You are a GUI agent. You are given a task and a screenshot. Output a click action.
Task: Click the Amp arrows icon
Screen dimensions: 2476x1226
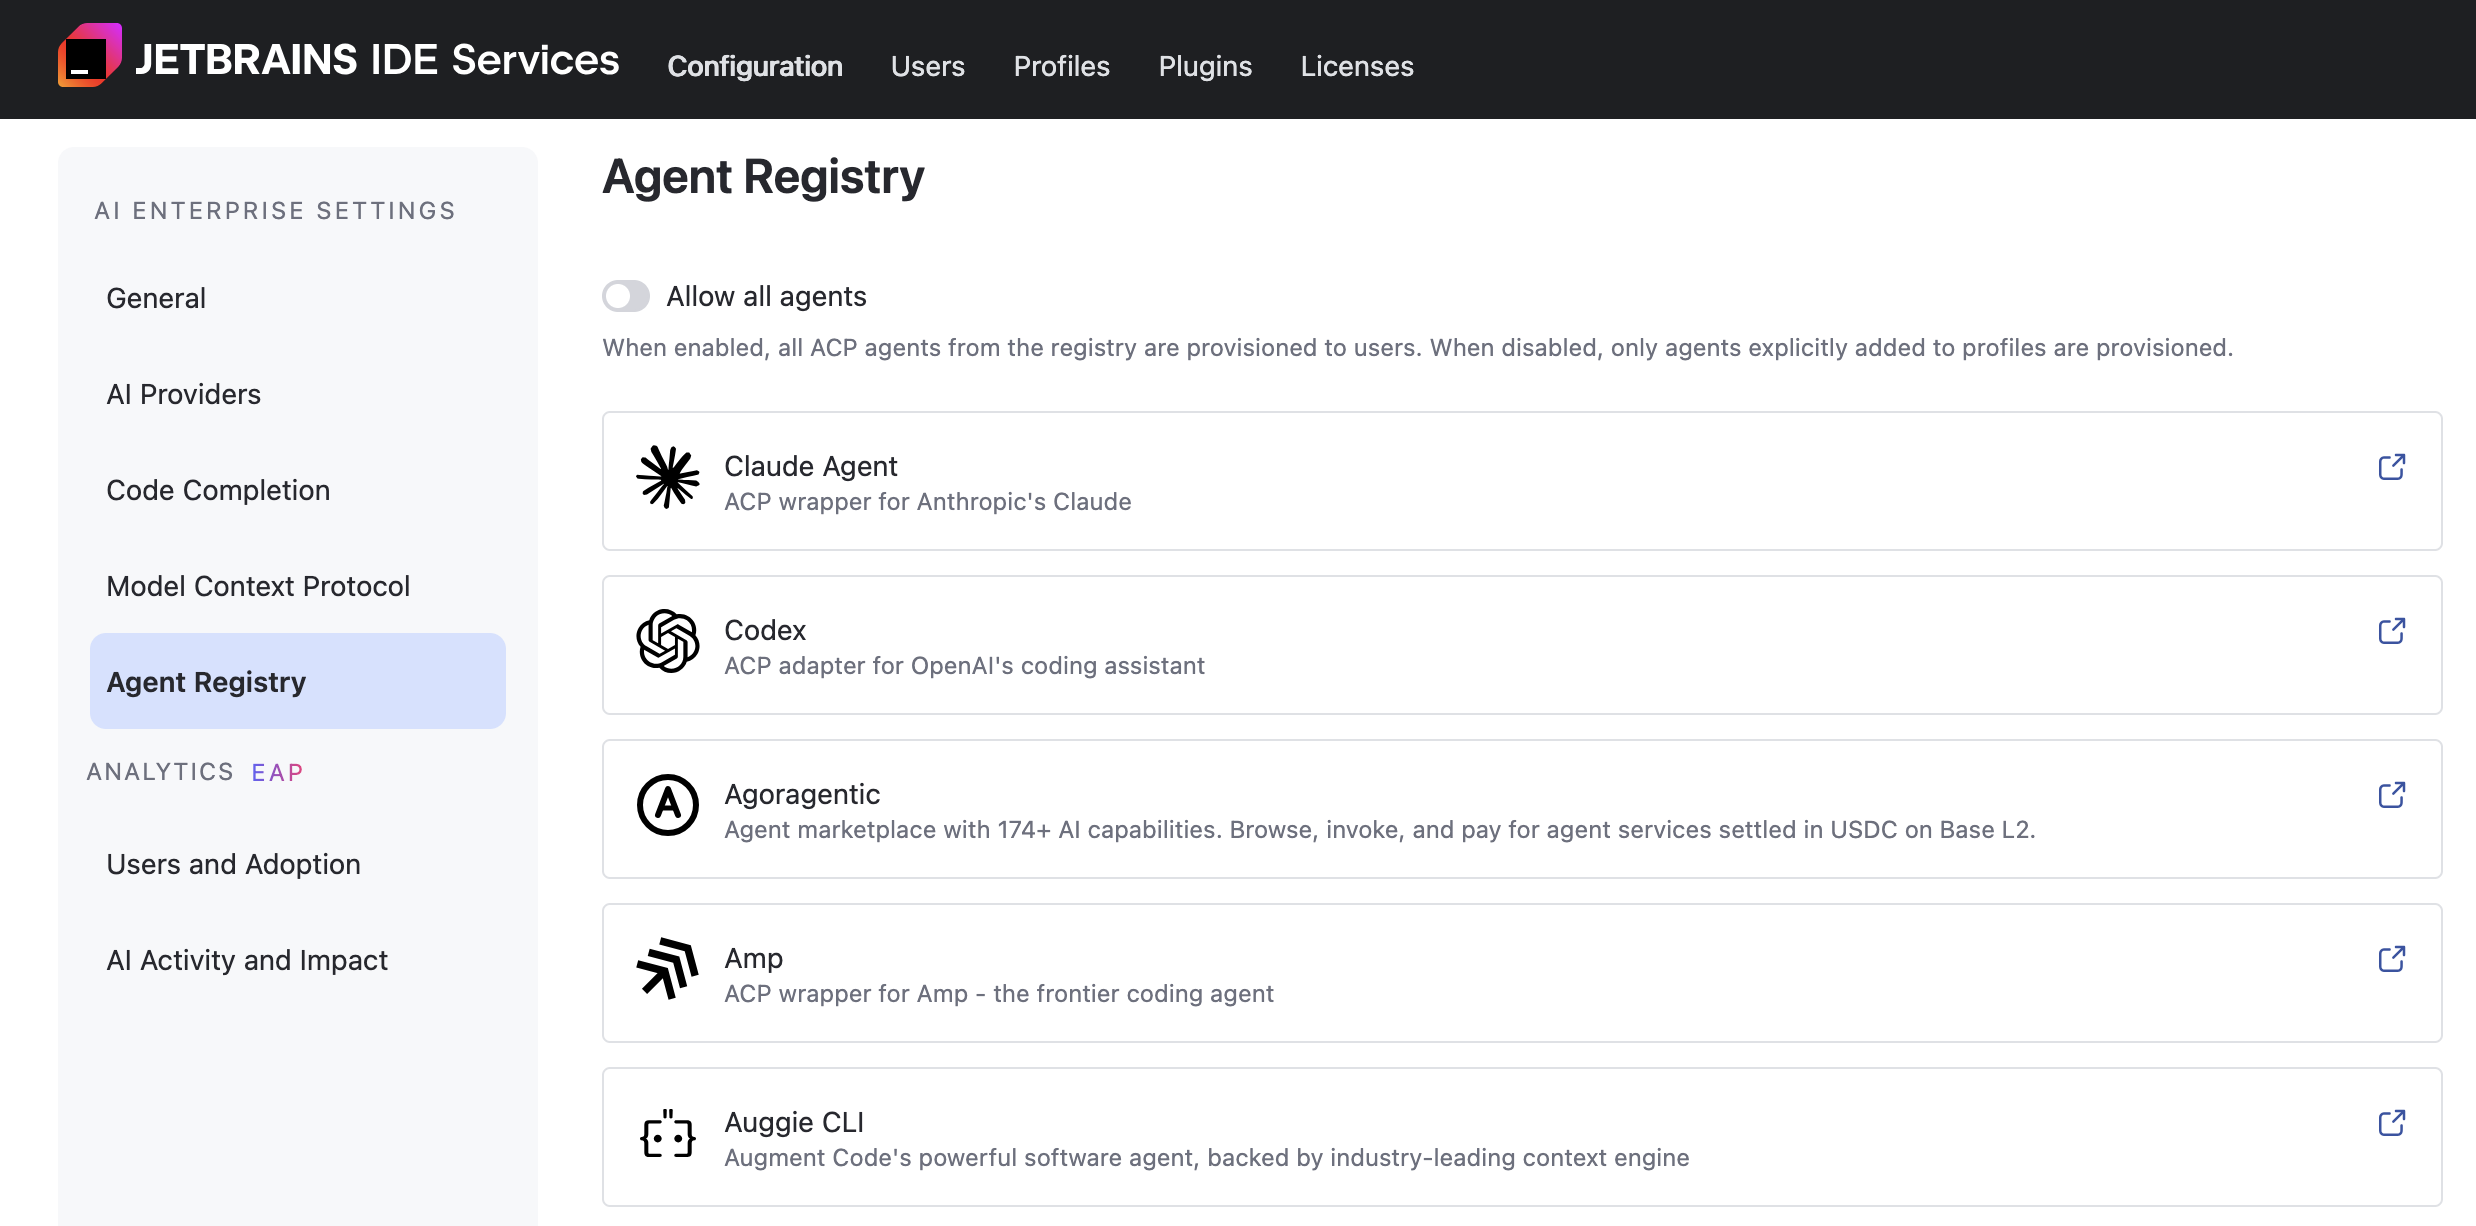(668, 969)
